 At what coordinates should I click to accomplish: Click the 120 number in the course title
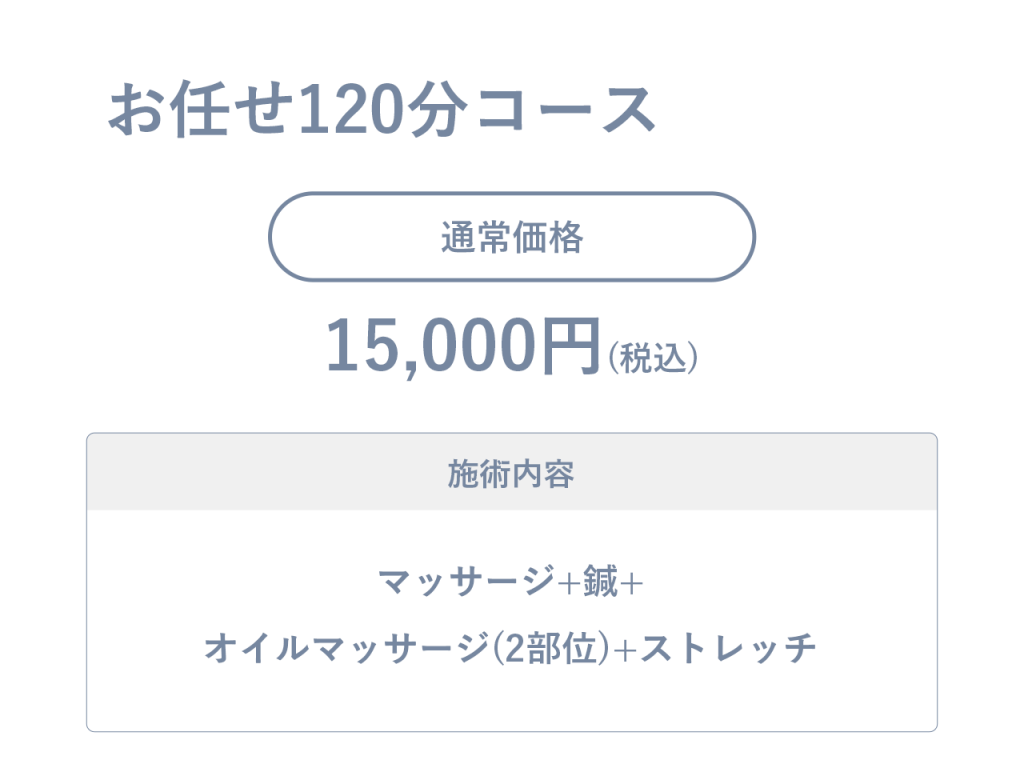tap(347, 109)
